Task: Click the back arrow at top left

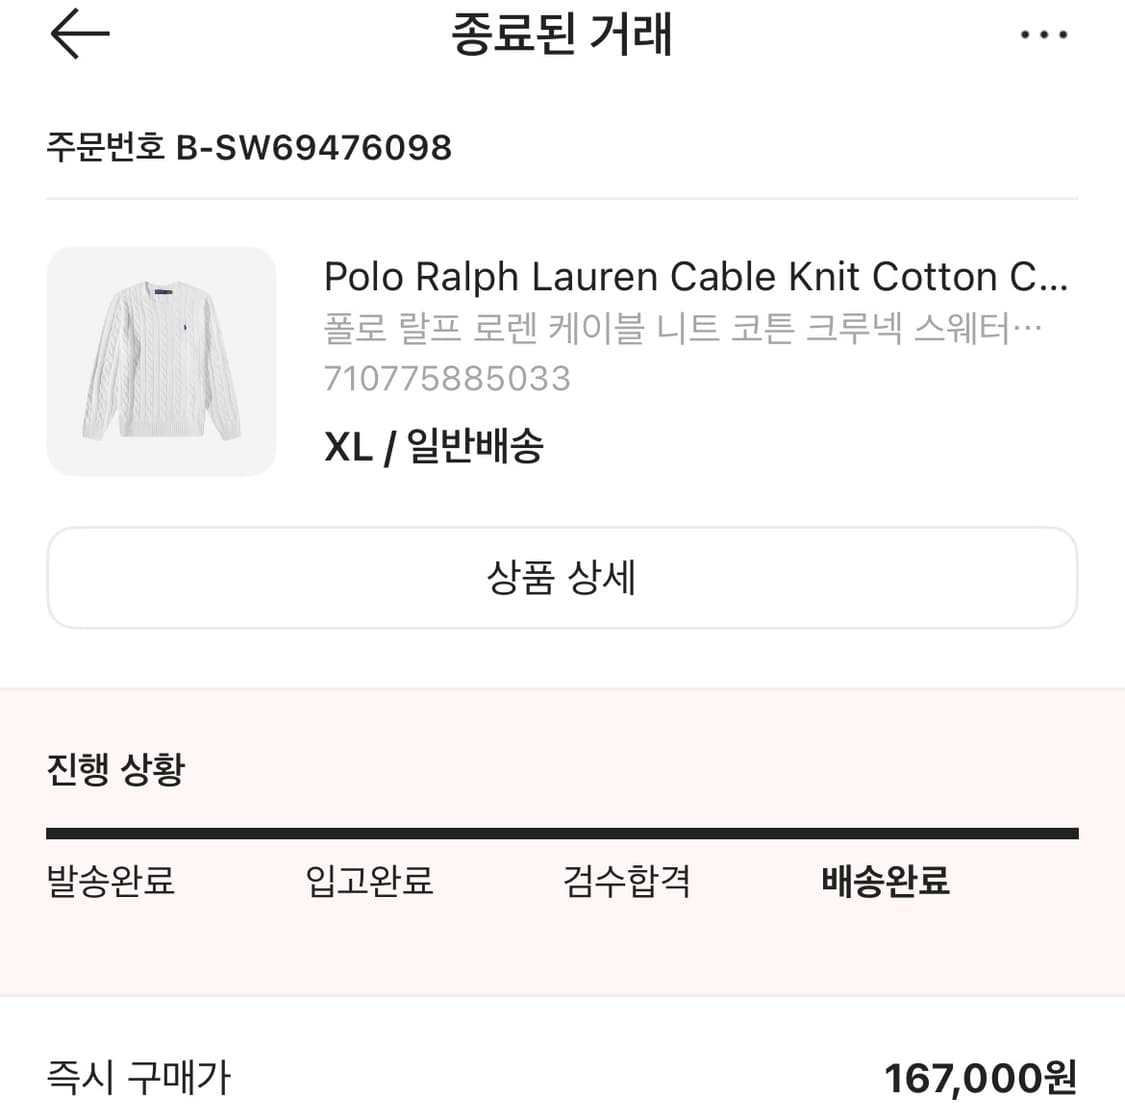Action: (80, 33)
